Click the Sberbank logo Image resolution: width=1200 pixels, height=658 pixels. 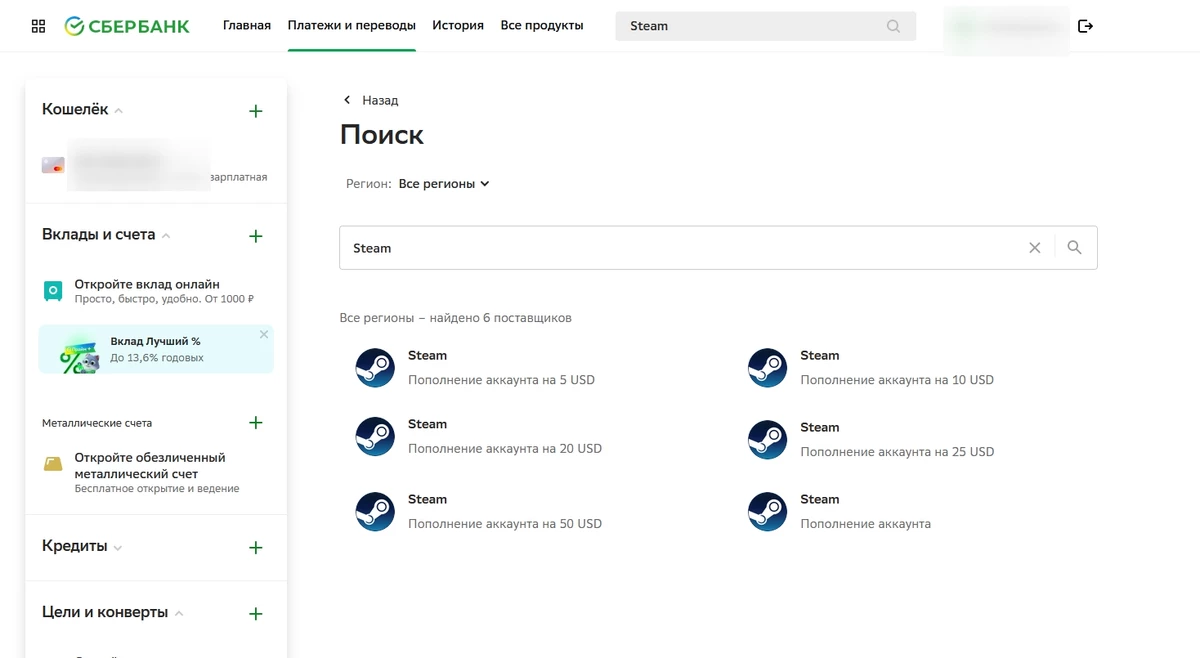pos(126,26)
